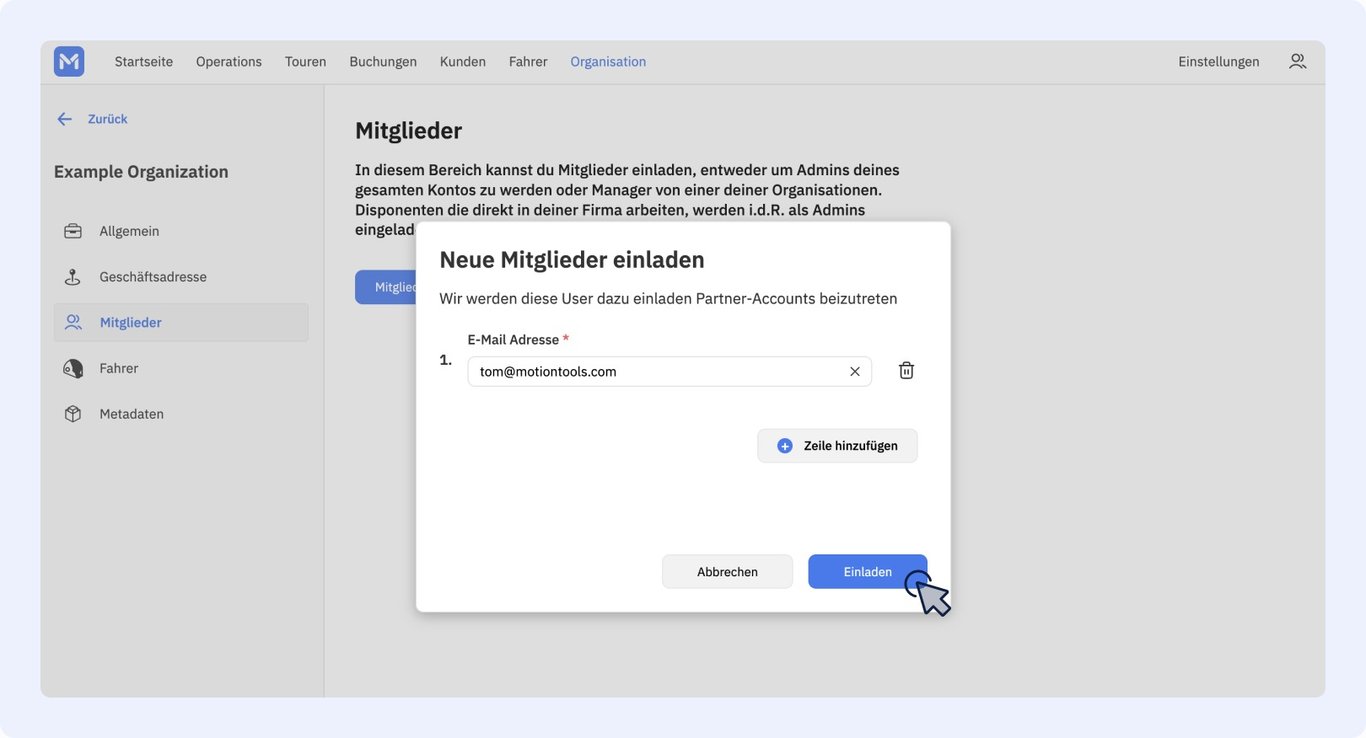Click the Abbrechen button
This screenshot has height=738, width=1366.
[x=727, y=572]
